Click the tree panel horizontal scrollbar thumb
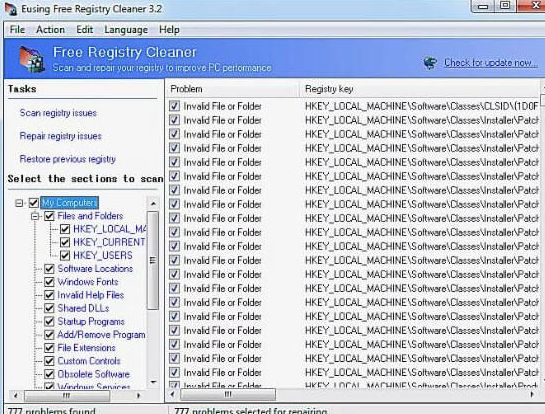The width and height of the screenshot is (545, 414). 67,396
